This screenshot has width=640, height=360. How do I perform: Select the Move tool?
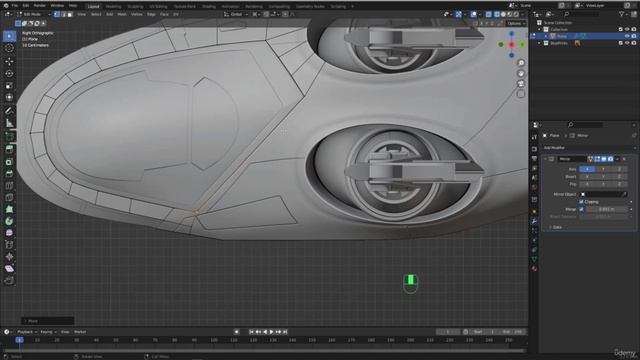tap(9, 62)
